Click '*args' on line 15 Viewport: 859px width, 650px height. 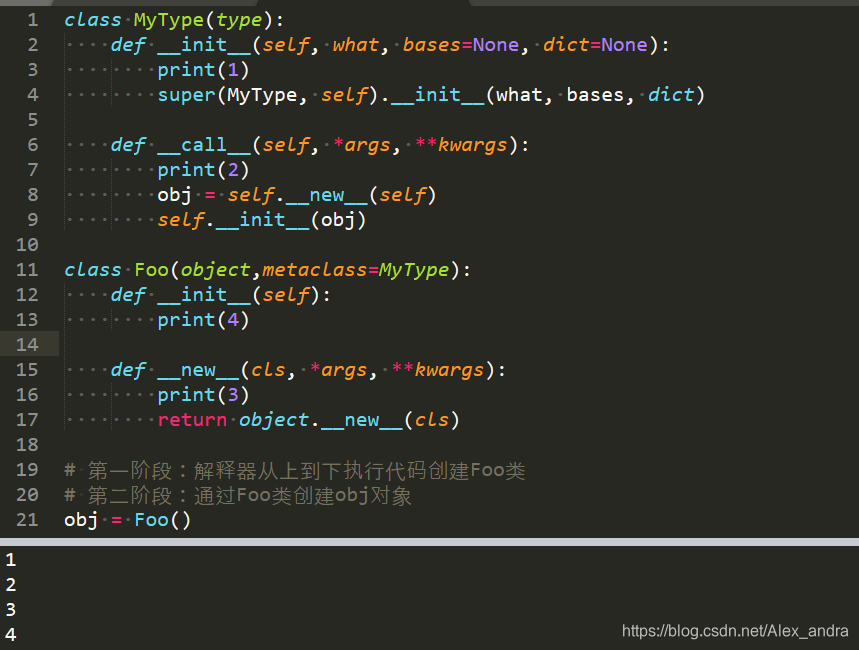coord(338,370)
